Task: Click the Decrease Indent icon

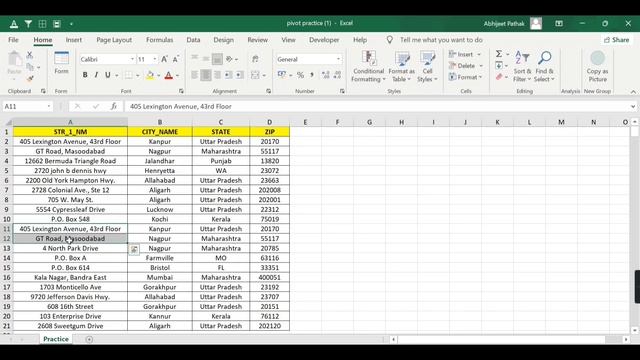Action: [x=229, y=75]
